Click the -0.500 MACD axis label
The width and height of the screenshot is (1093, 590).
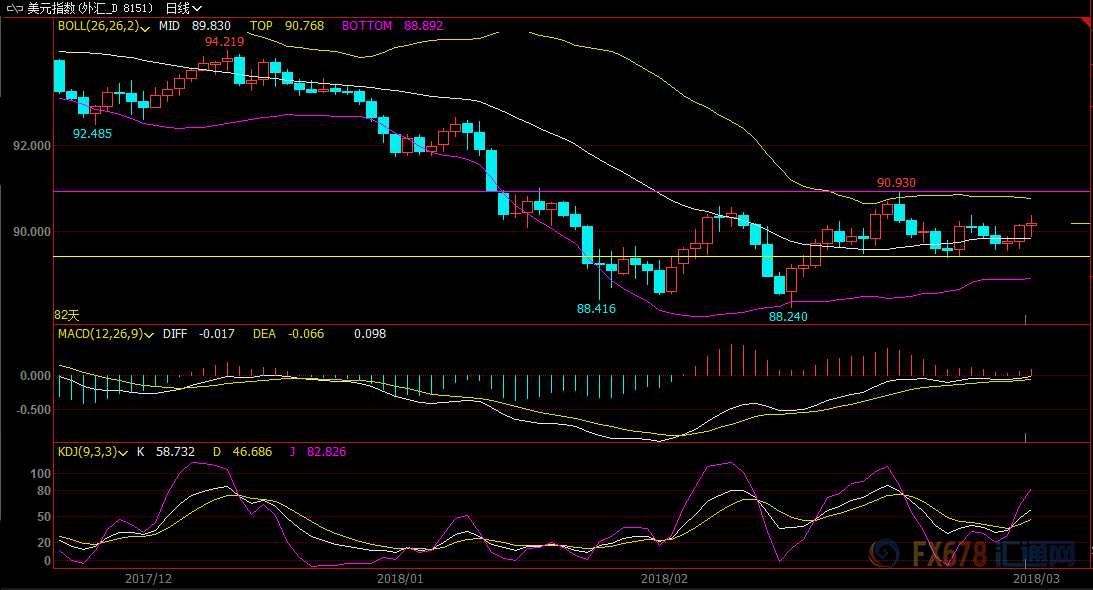pos(33,409)
